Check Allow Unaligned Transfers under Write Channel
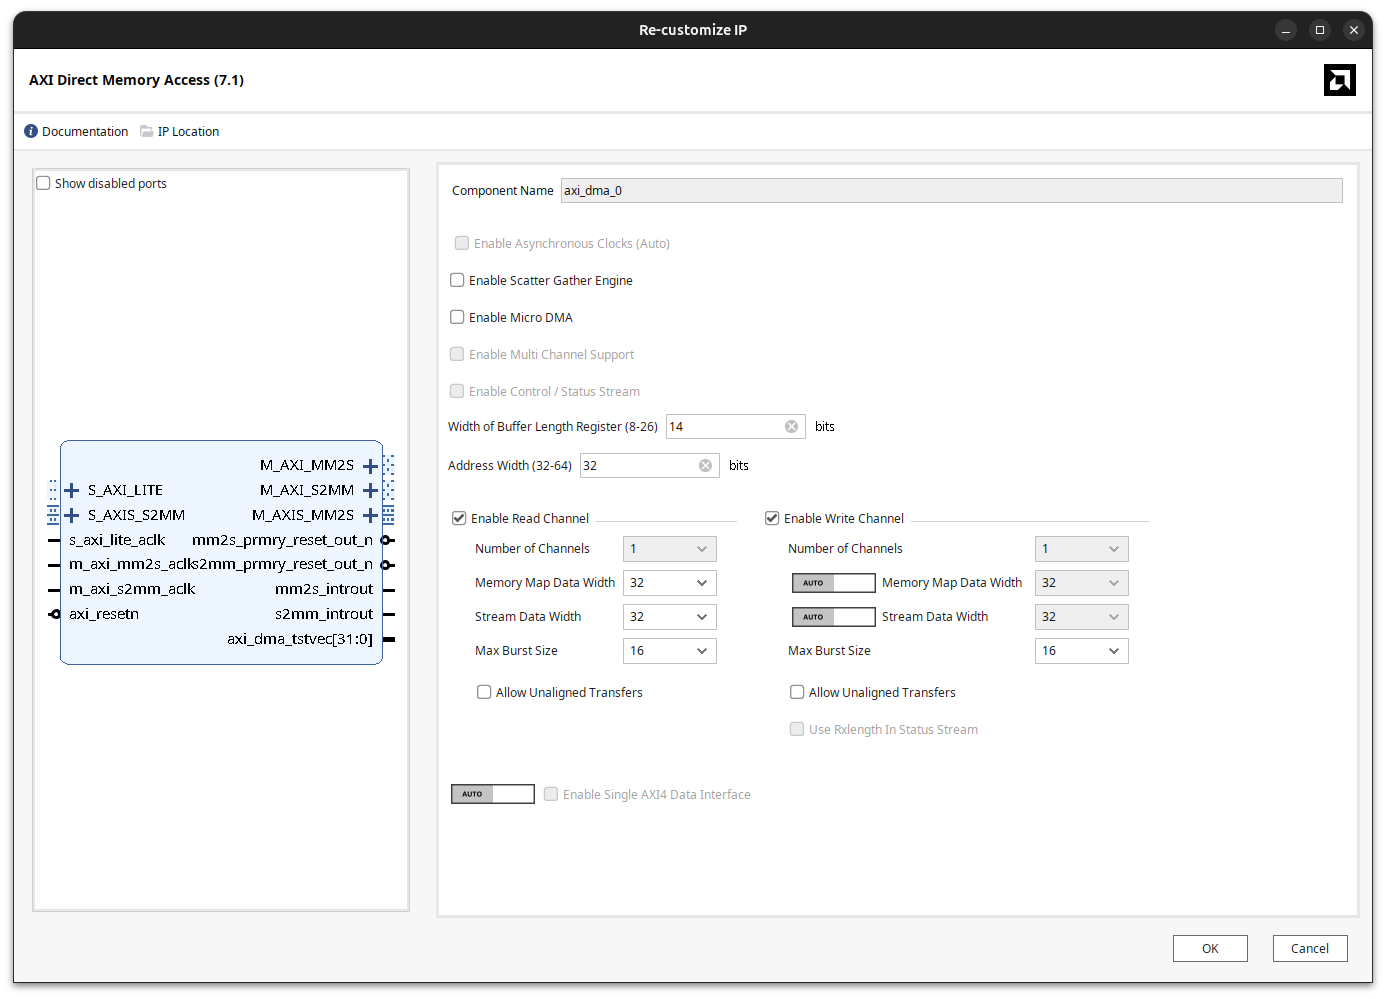The image size is (1386, 999). click(x=797, y=692)
